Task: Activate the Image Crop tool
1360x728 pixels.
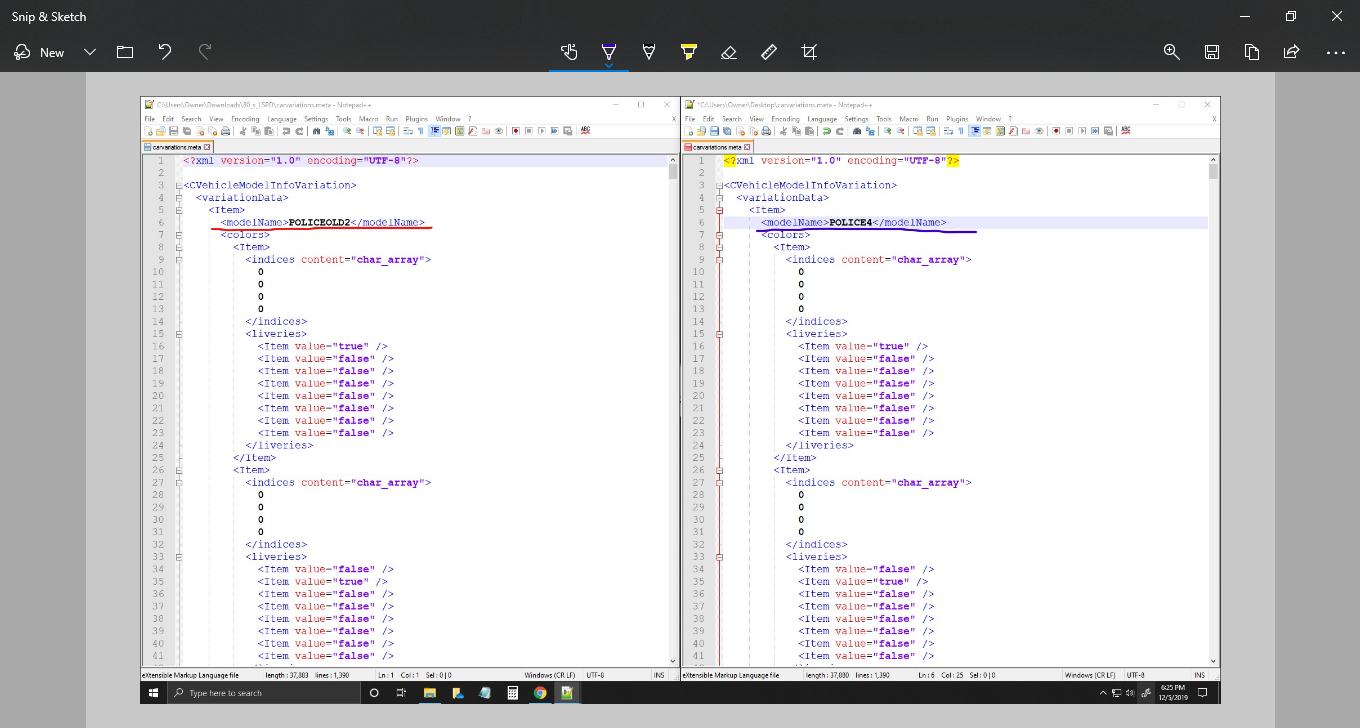Action: 809,52
